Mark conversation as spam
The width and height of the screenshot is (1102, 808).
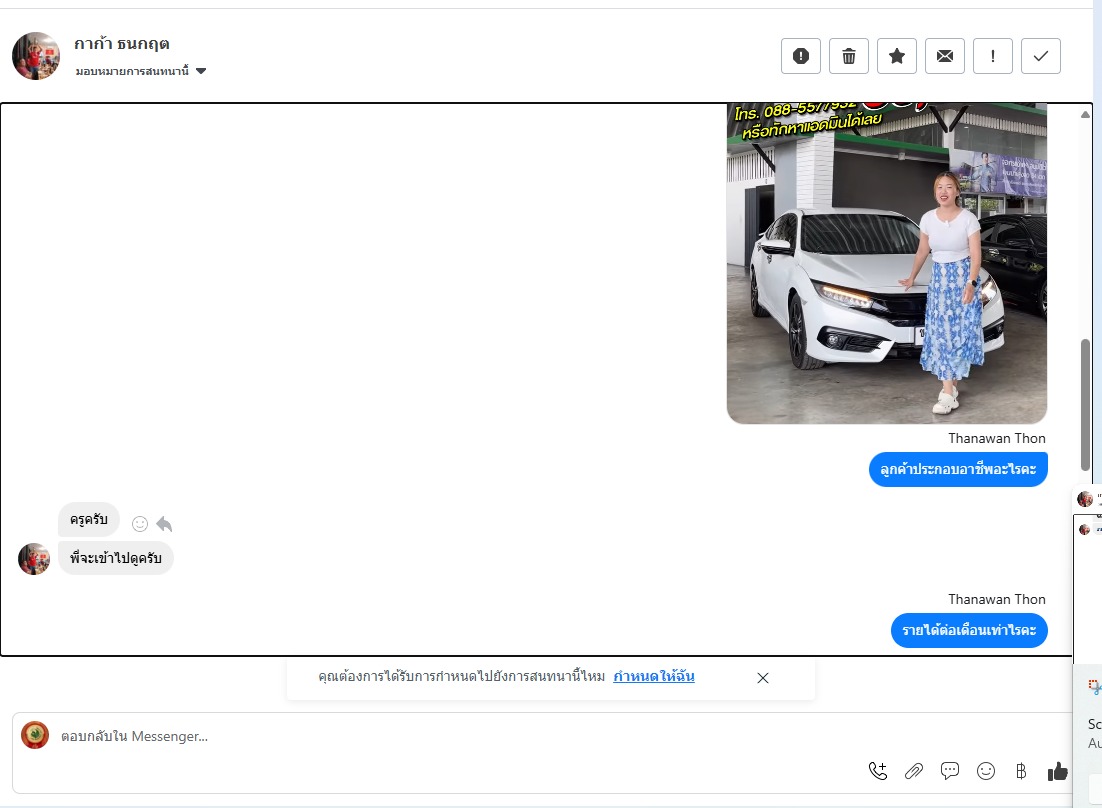pos(800,56)
